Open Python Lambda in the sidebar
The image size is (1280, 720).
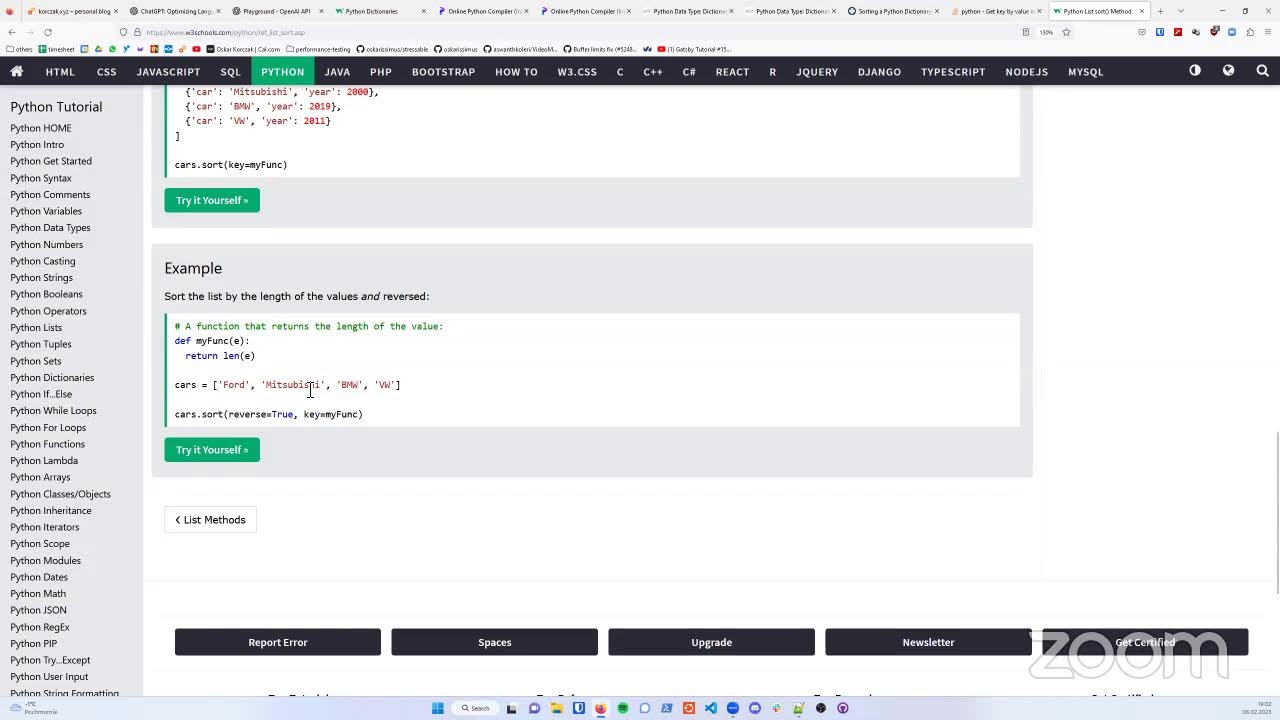[x=44, y=461]
